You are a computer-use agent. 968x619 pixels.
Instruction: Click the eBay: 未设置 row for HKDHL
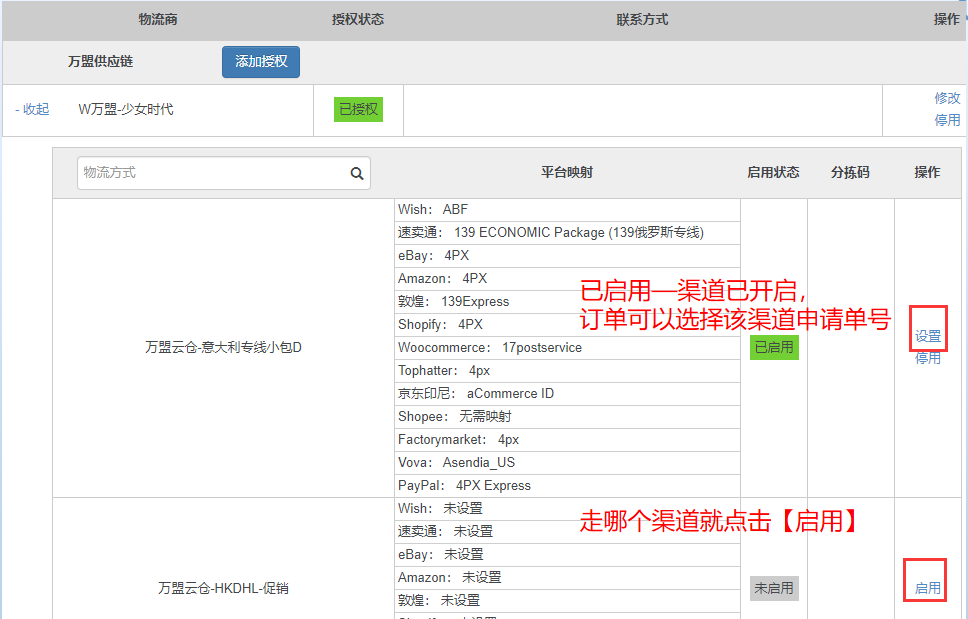[567, 555]
